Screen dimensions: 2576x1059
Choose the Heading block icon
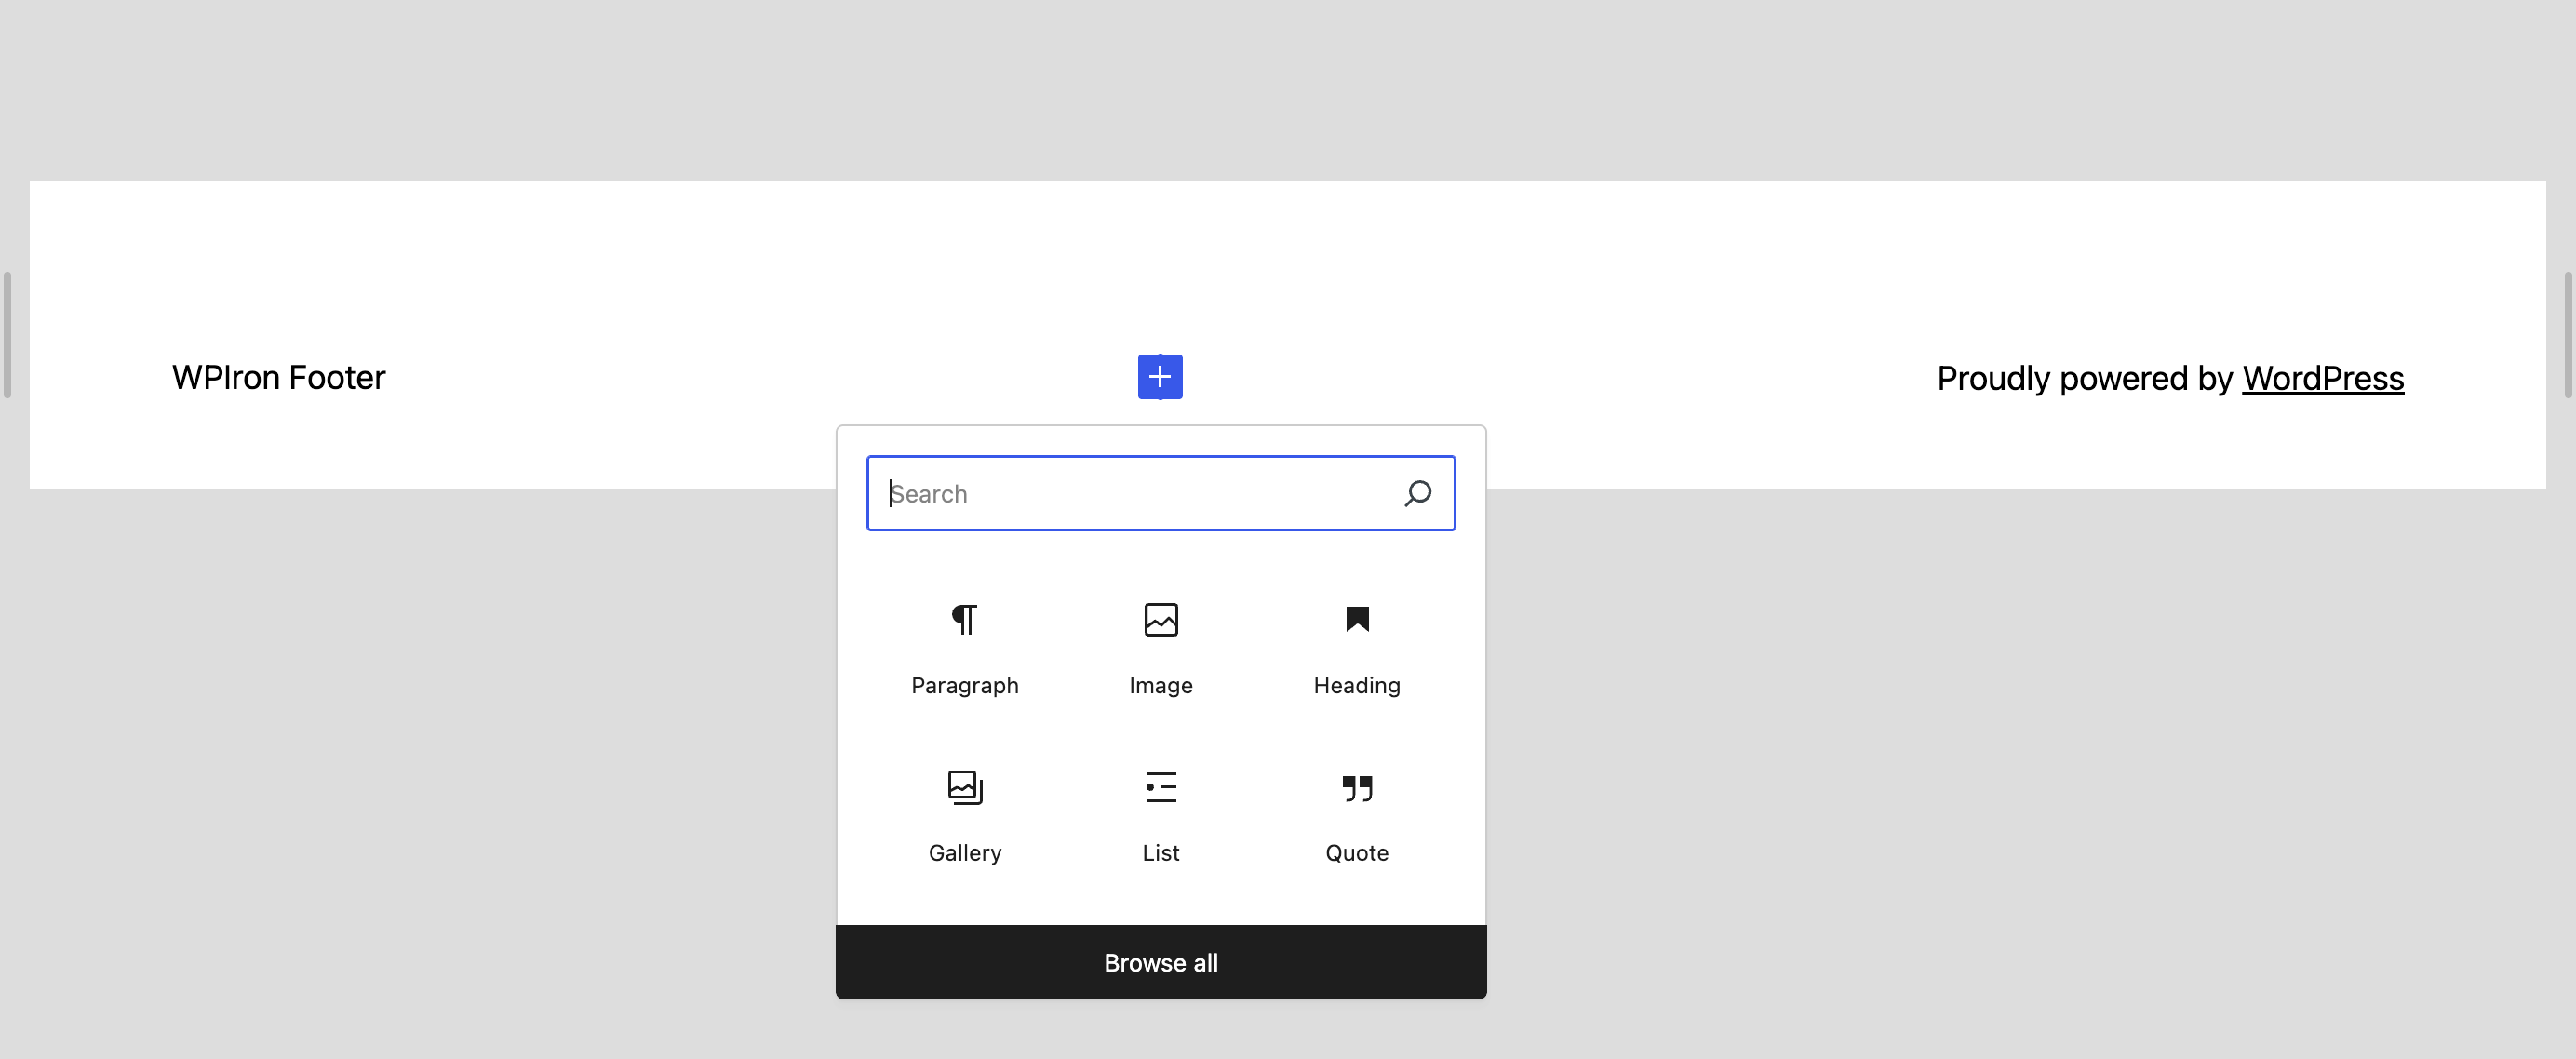pyautogui.click(x=1356, y=620)
